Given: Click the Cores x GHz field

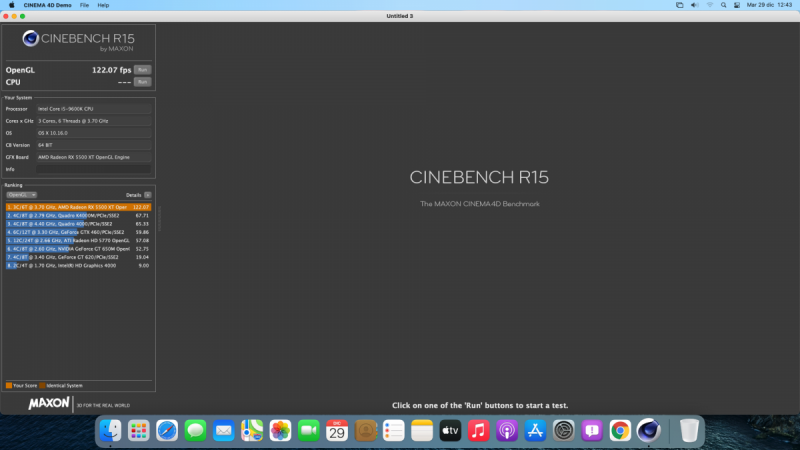Looking at the screenshot, I should coord(93,121).
